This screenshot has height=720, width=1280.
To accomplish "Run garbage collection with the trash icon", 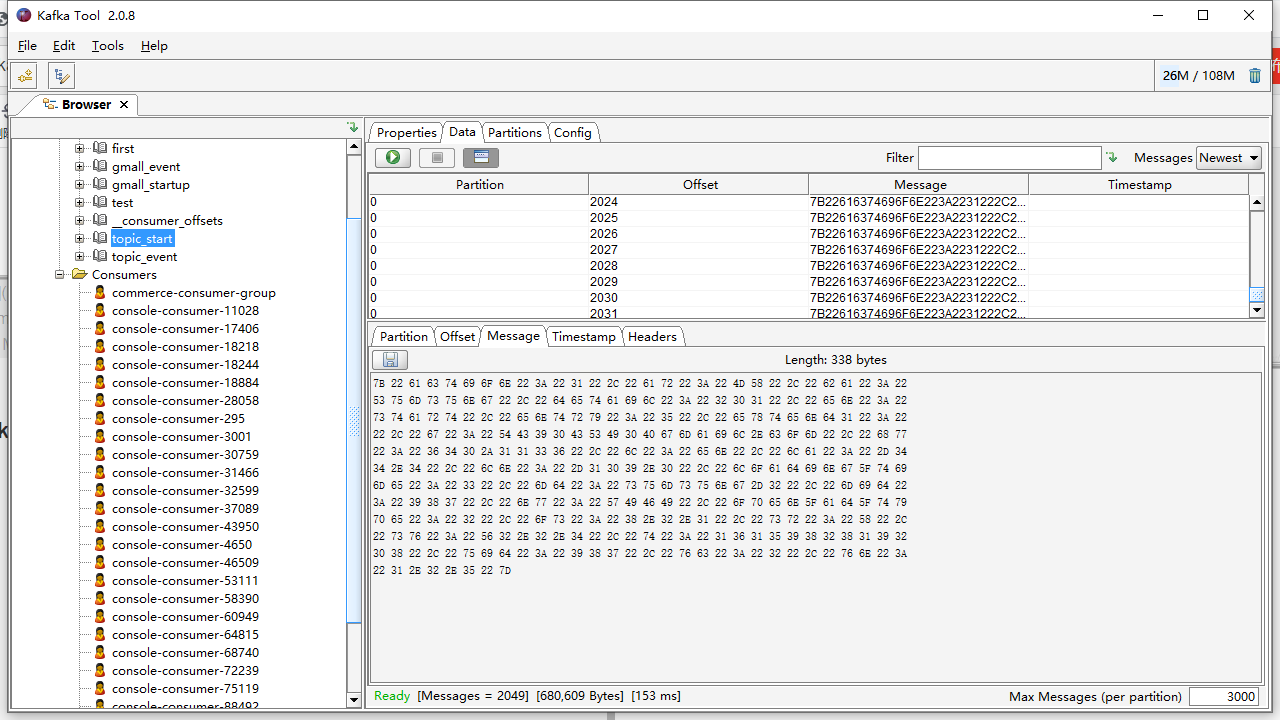I will [1255, 75].
